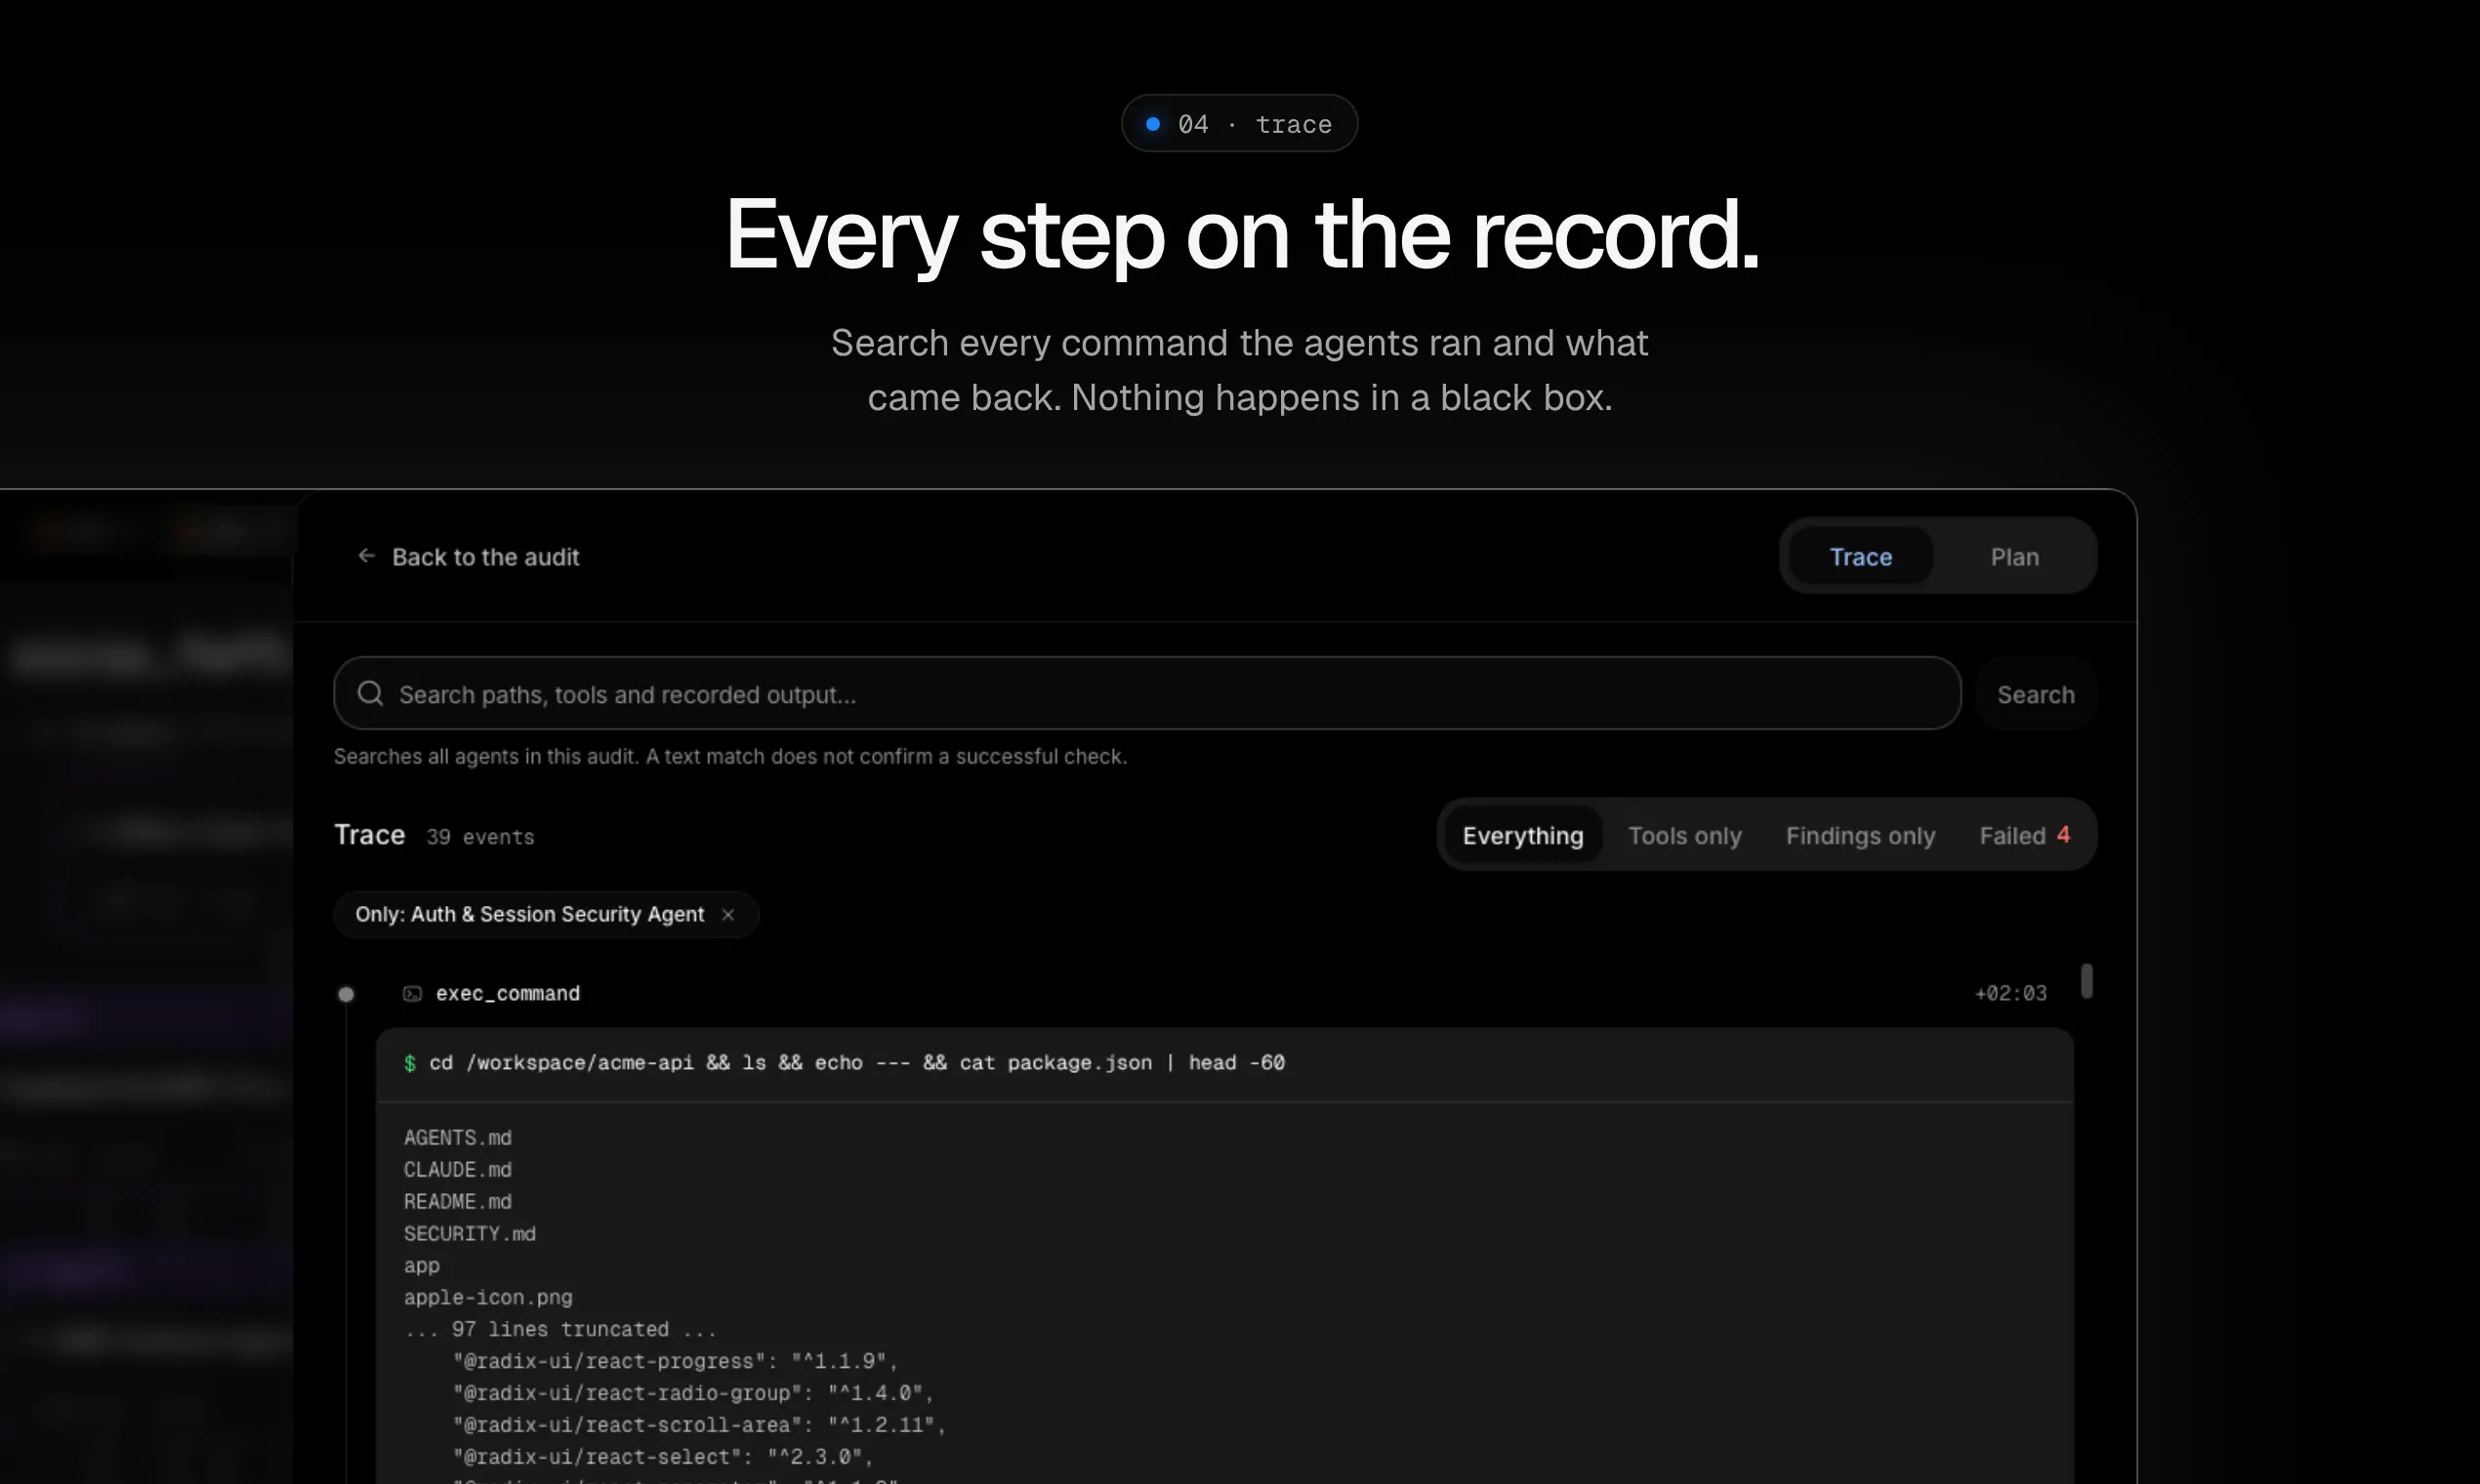
Task: Click the SECURITY.md output line
Action: point(470,1233)
